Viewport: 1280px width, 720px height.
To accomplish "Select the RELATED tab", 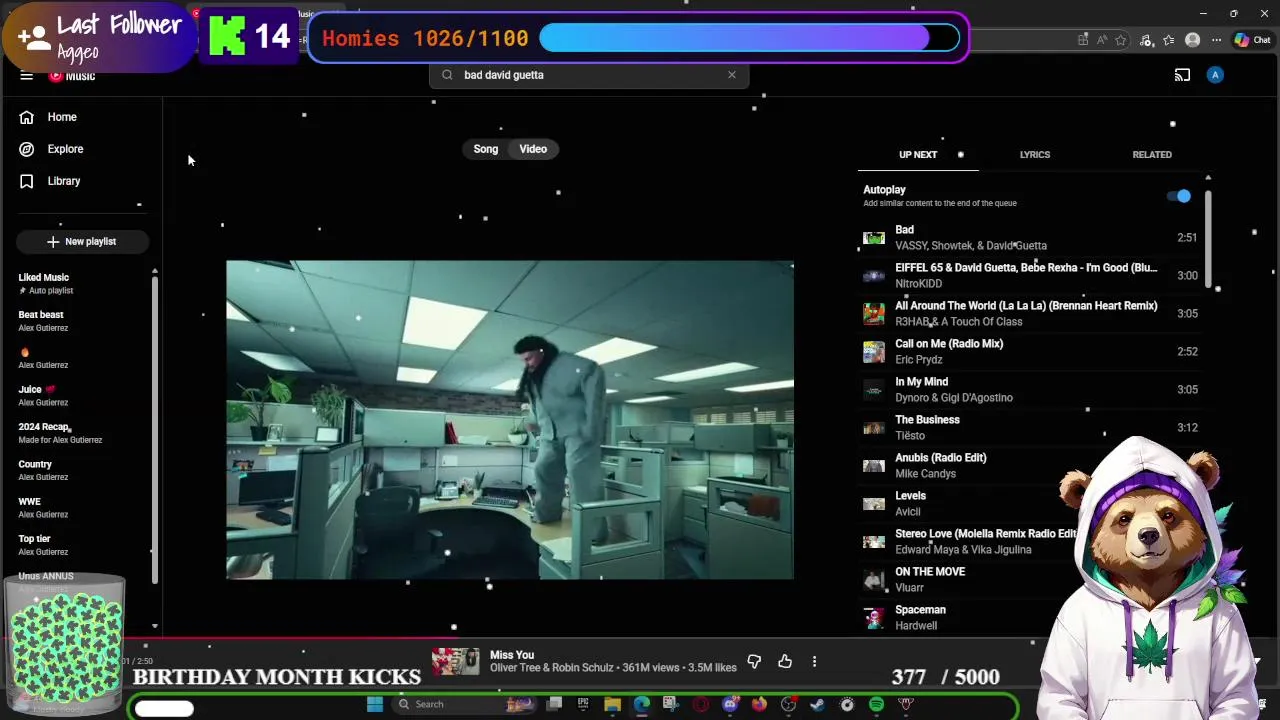I will click(1152, 155).
